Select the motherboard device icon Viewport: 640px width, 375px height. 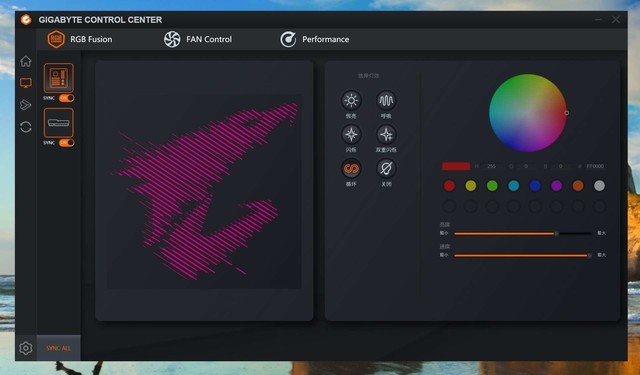[x=59, y=78]
